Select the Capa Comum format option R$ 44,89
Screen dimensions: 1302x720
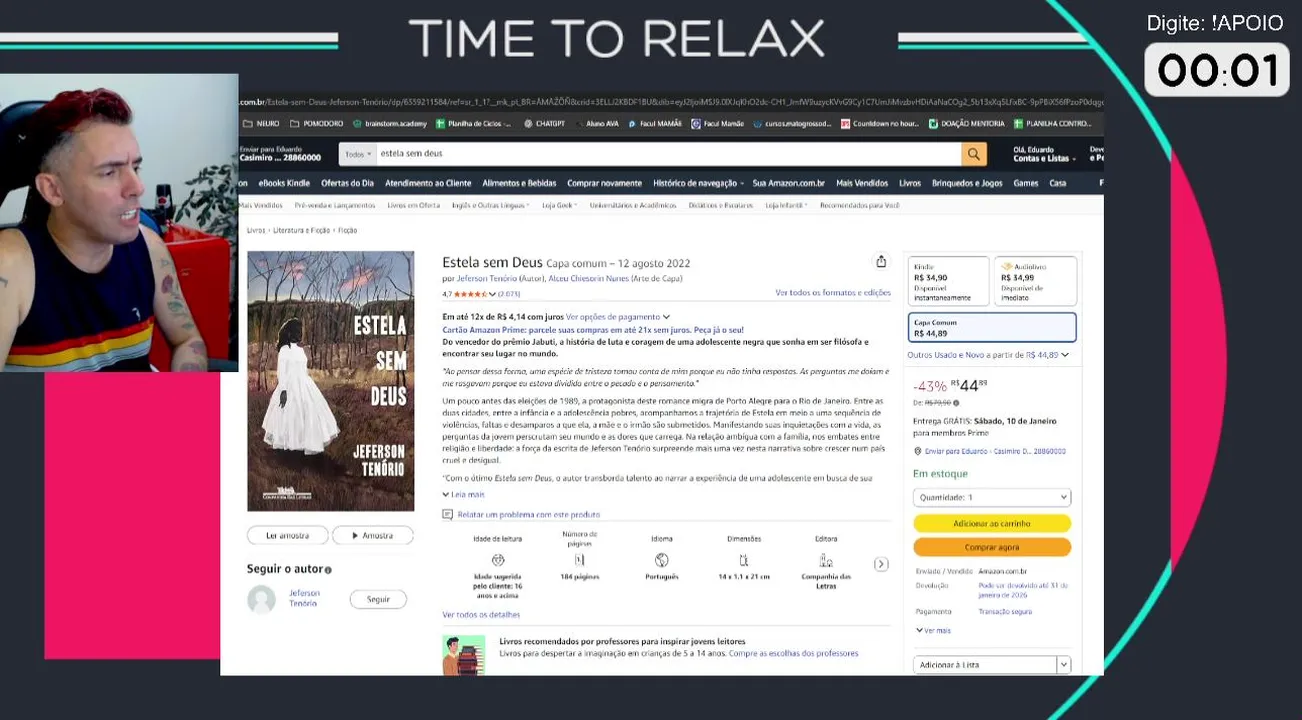coord(992,328)
